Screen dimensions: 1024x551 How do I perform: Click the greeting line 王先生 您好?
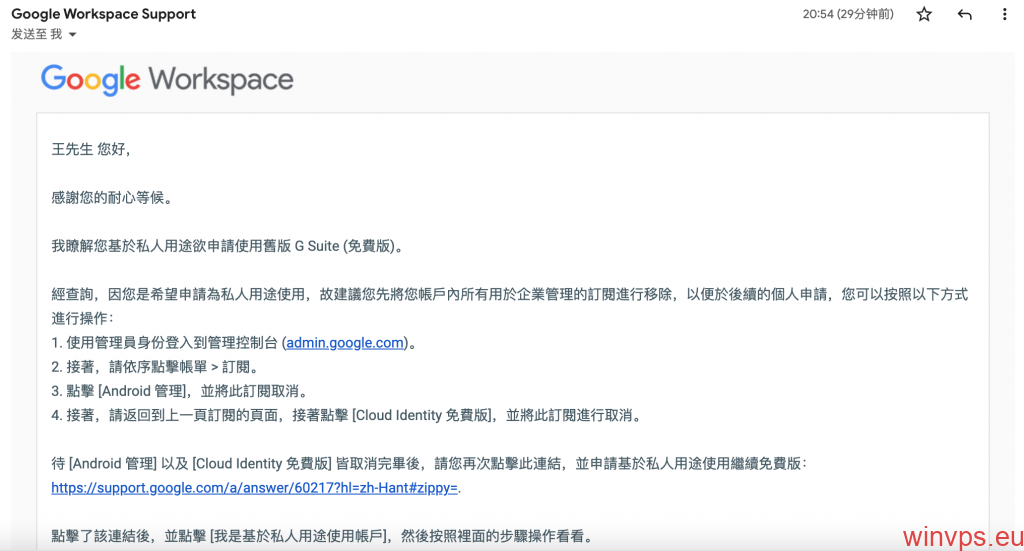[x=91, y=150]
